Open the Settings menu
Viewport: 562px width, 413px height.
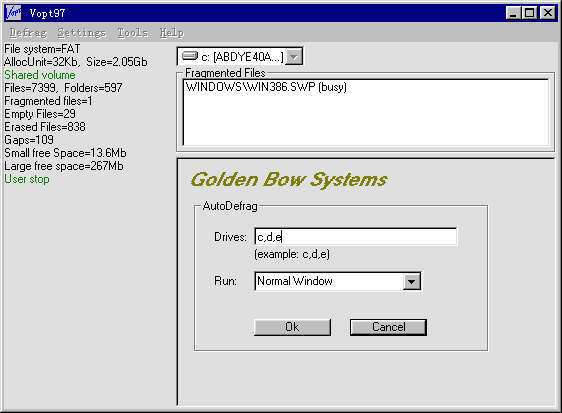click(82, 33)
